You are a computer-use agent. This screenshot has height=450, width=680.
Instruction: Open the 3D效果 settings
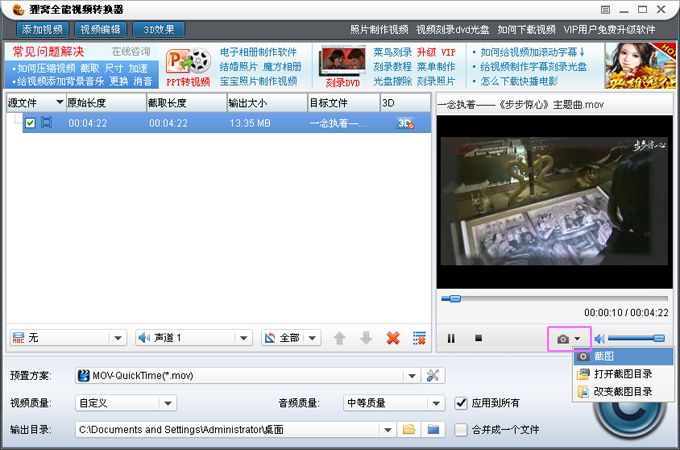pos(159,29)
